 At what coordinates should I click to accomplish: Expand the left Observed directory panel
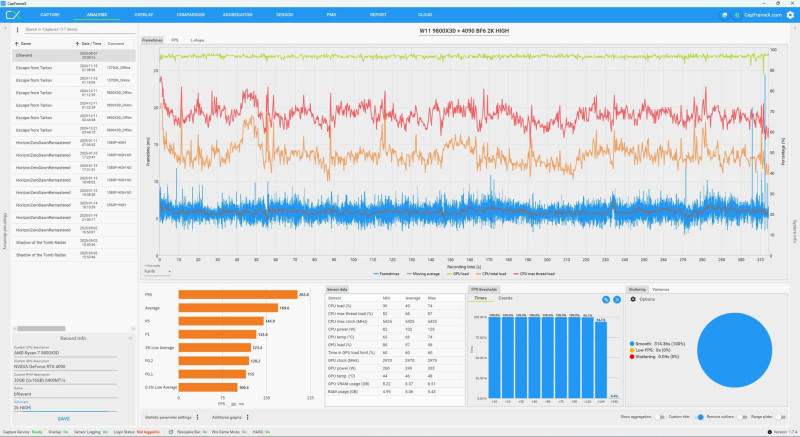(x=5, y=28)
